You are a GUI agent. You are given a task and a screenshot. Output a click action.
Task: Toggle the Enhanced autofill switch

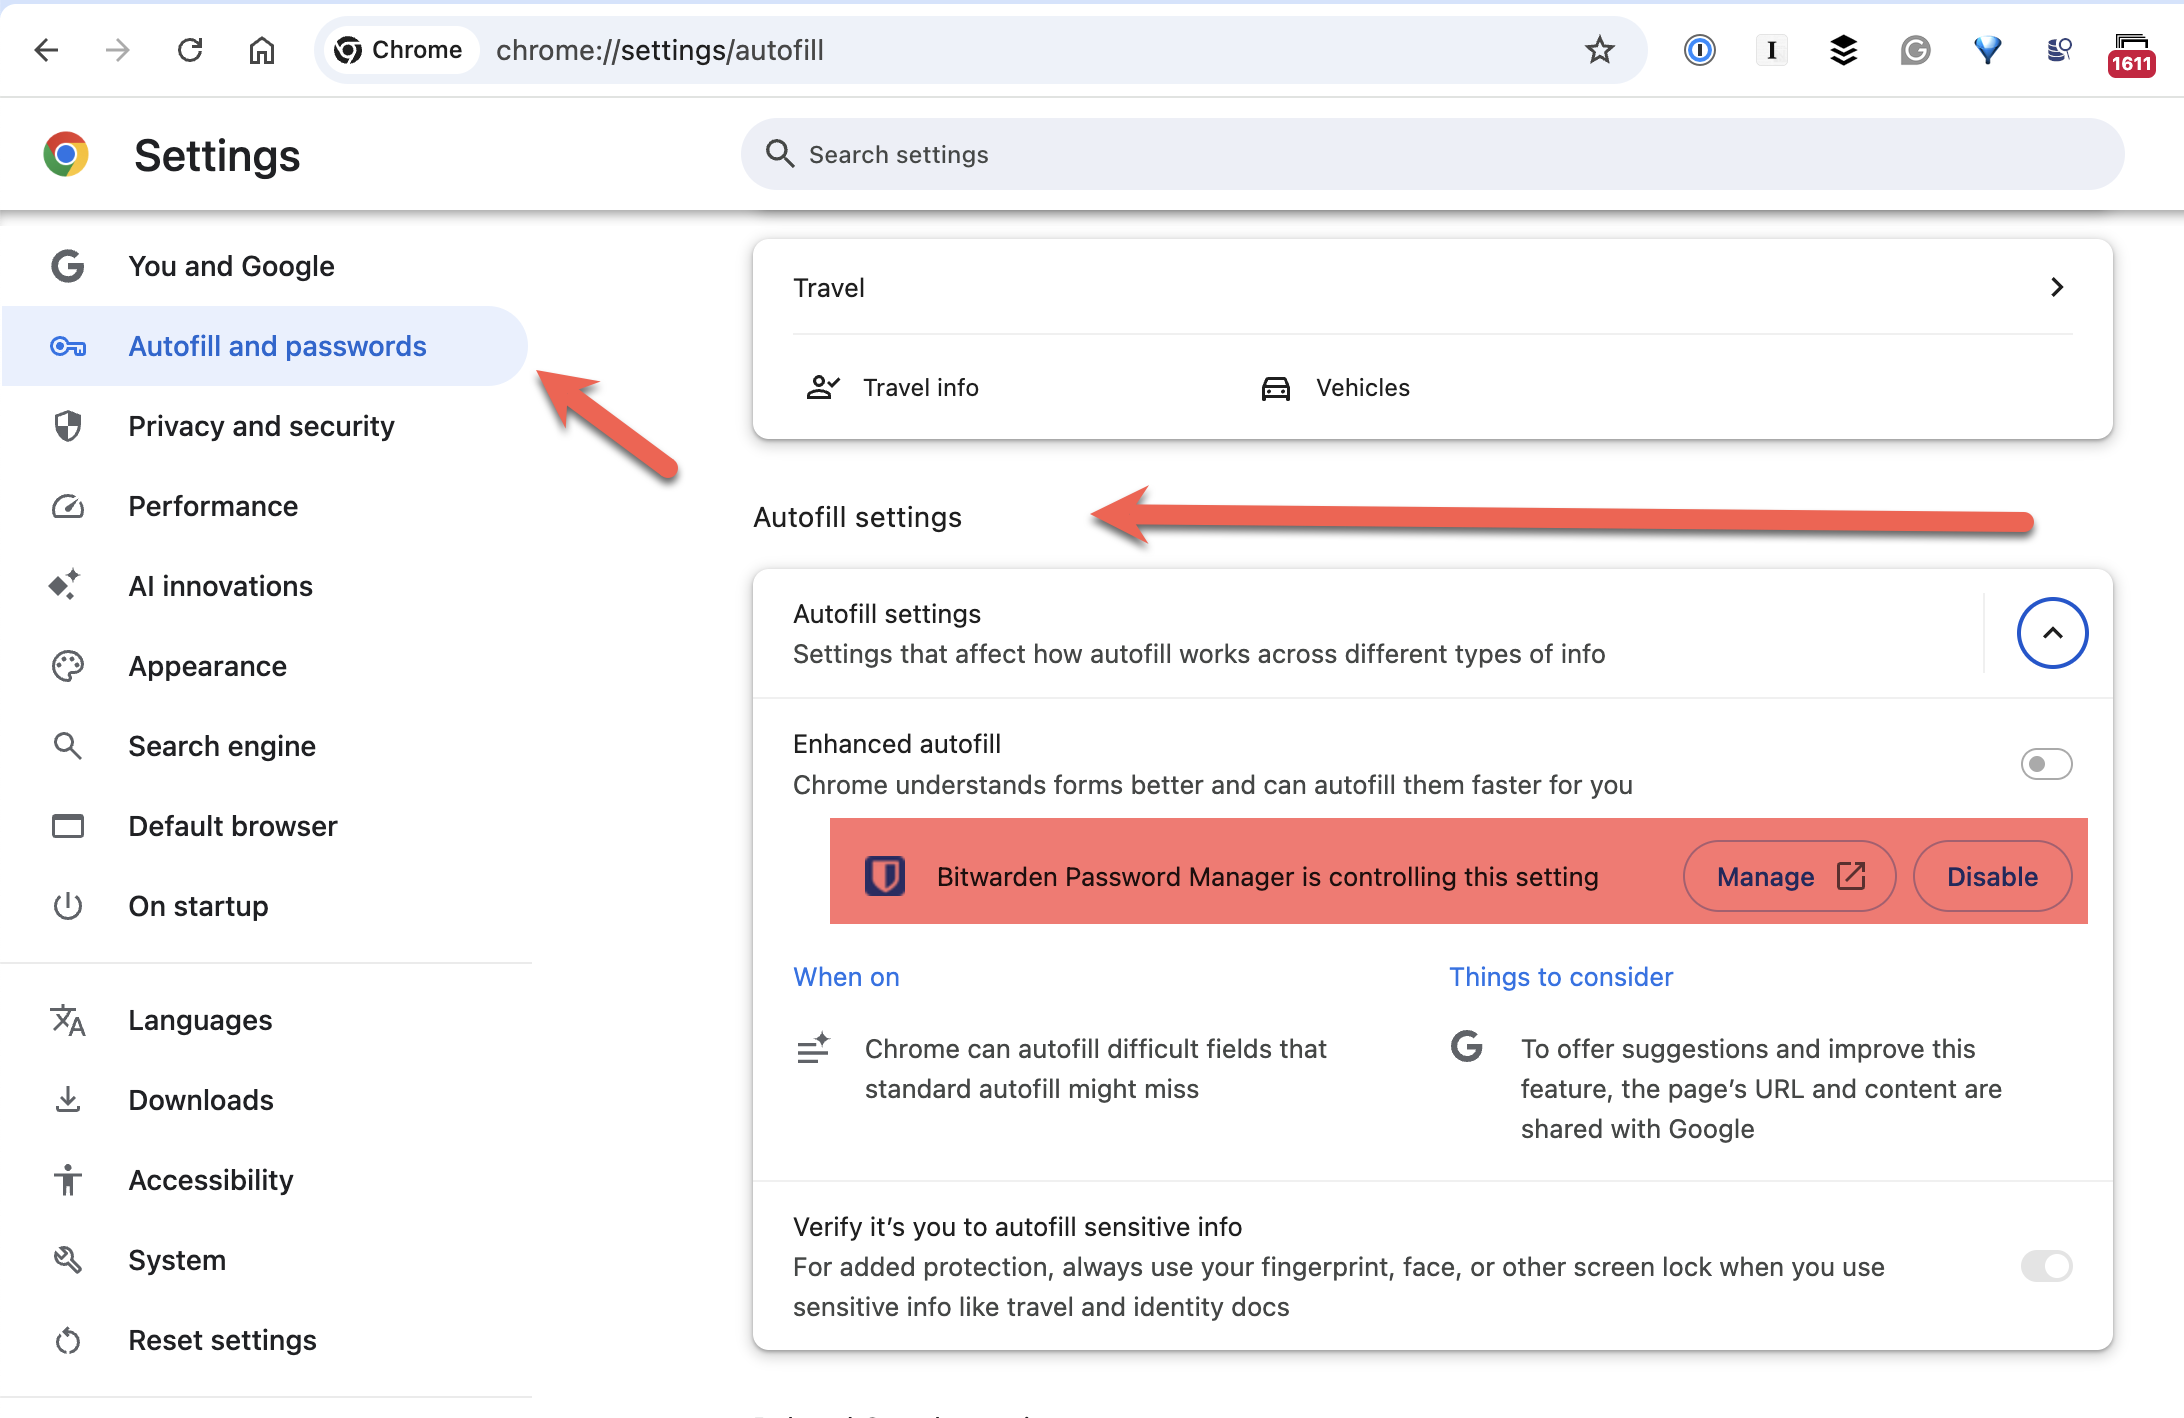(2046, 764)
